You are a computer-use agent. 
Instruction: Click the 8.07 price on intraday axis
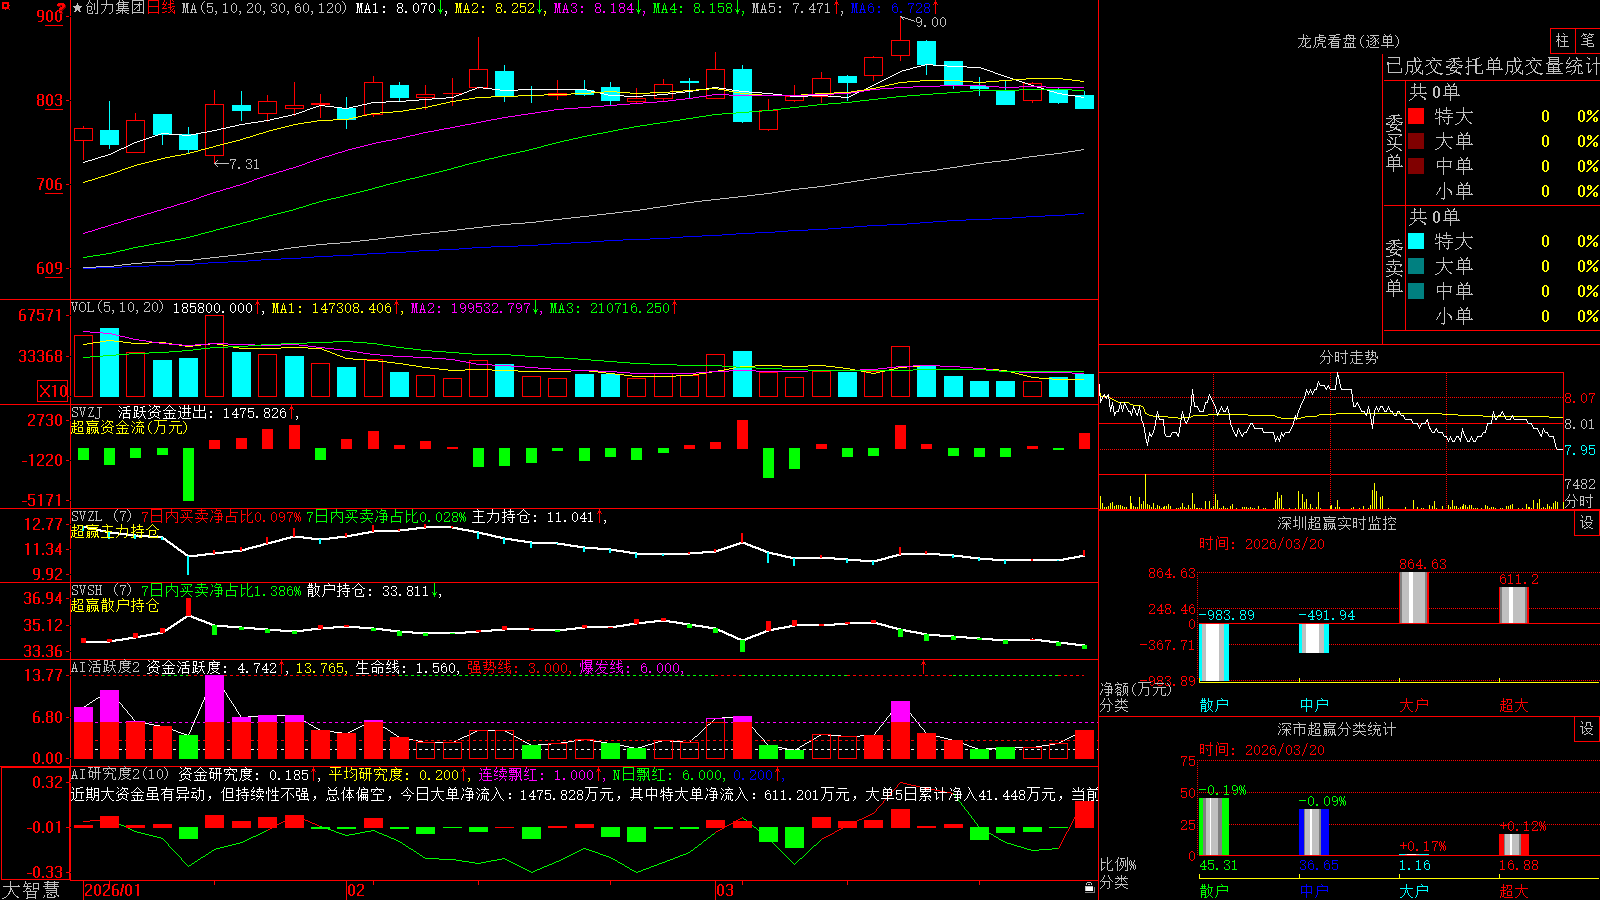(x=1581, y=398)
